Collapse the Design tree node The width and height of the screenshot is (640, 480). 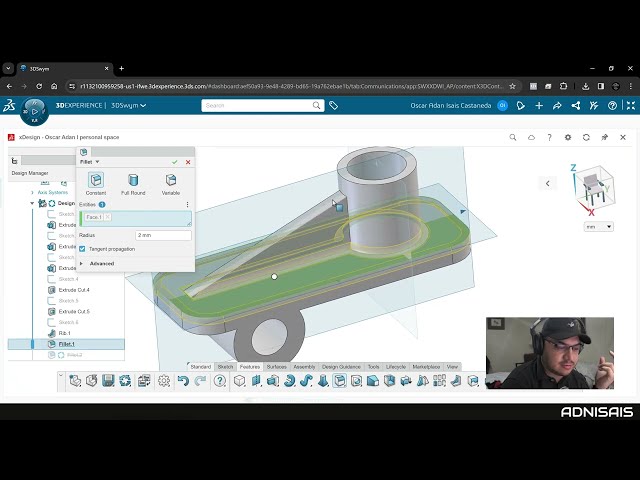(x=32, y=203)
